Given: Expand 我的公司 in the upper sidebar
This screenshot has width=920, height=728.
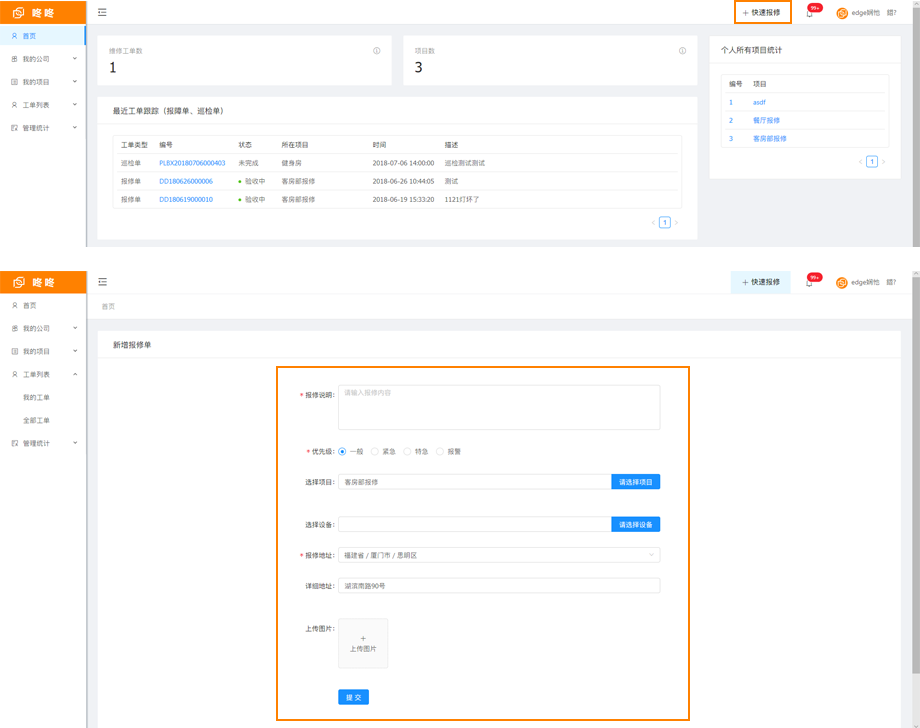Looking at the screenshot, I should pos(43,59).
